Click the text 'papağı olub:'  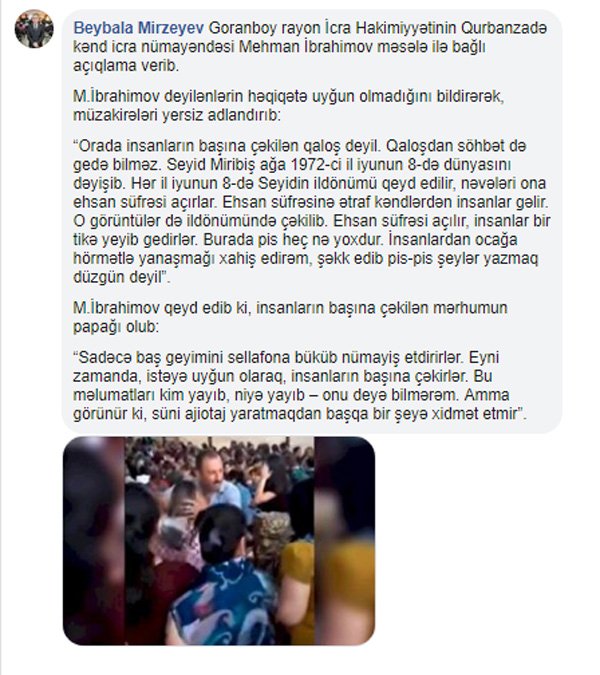click(116, 327)
